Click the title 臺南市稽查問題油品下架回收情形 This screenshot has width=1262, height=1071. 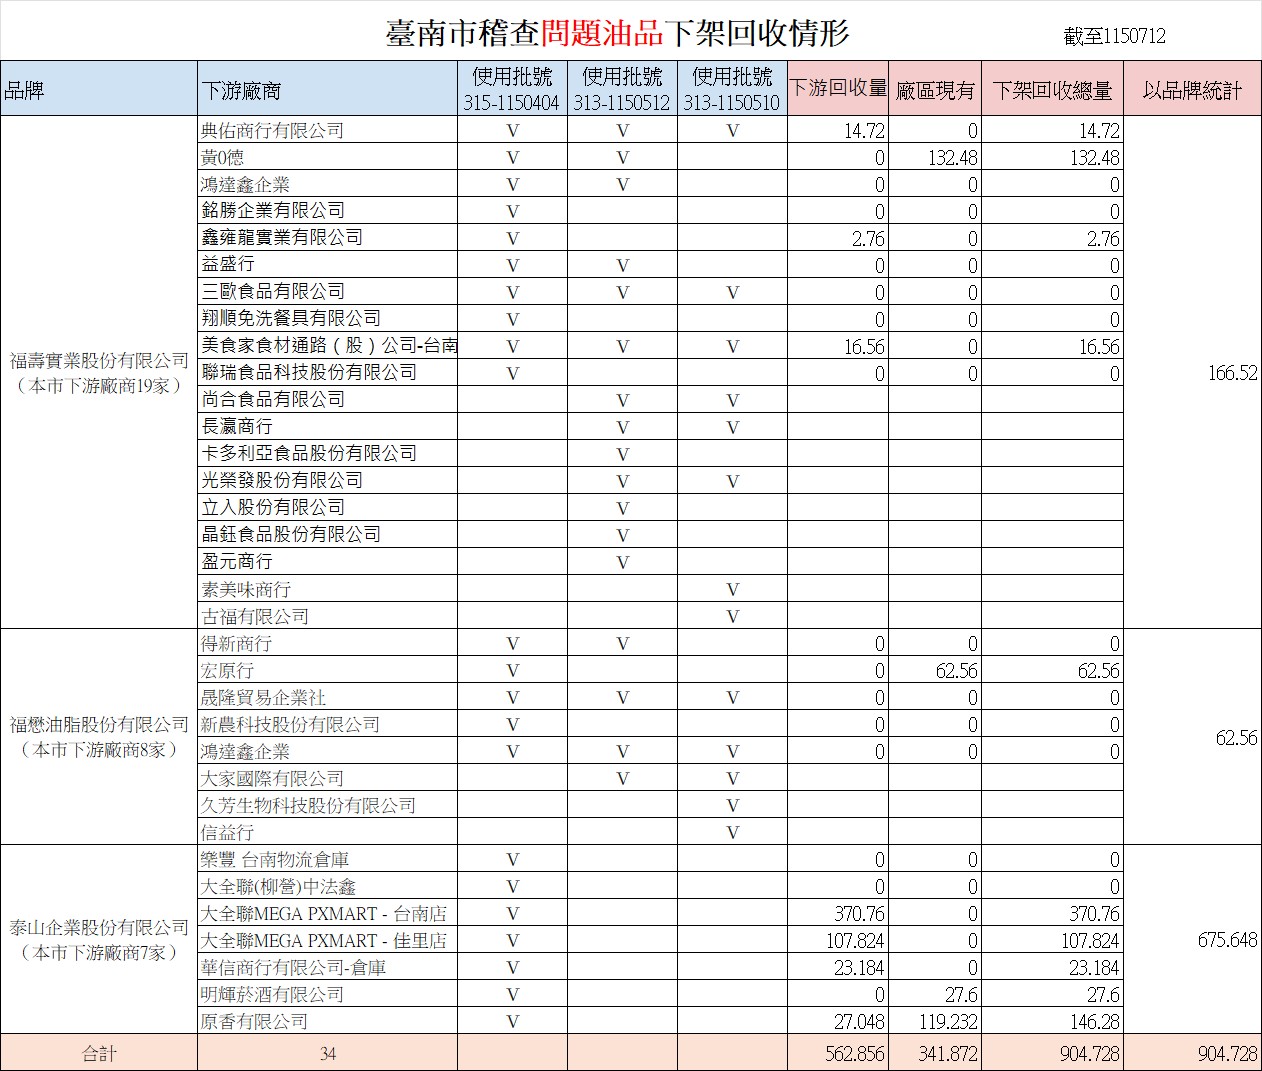617,33
